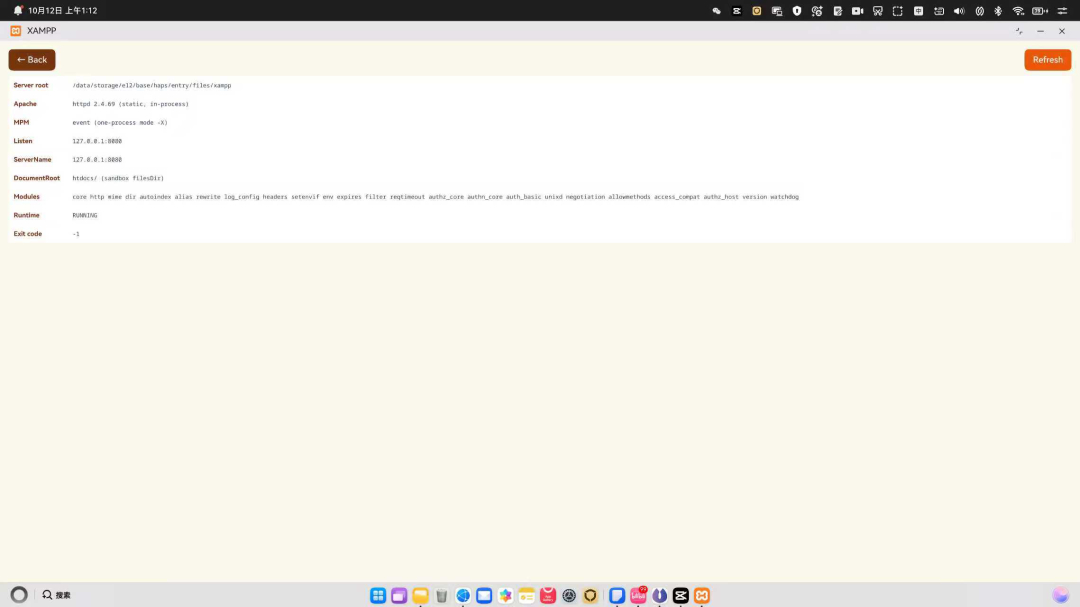
Task: Open the control center sliders icon
Action: 1062,11
